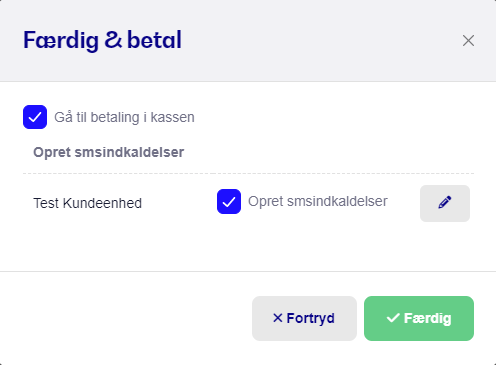Toggle Opret smsindkaldelser checkbox for Test Kundeenhed
This screenshot has width=496, height=365.
[229, 201]
